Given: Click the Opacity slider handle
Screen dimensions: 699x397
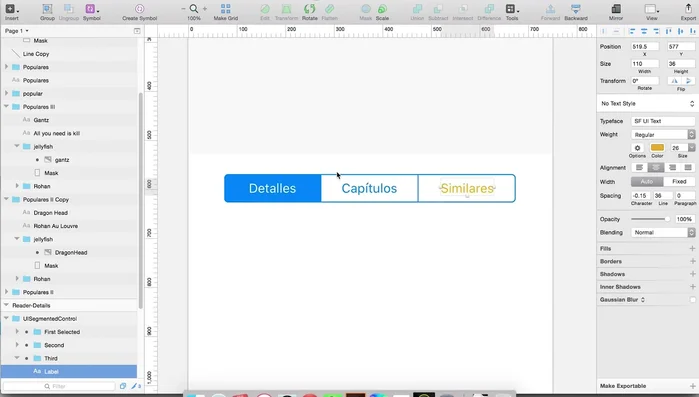Looking at the screenshot, I should point(667,219).
